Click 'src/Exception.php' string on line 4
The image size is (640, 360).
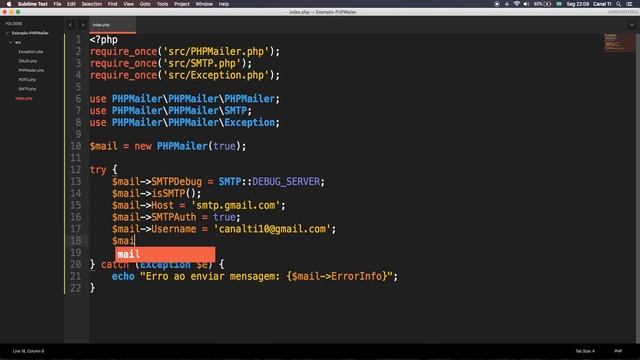(x=216, y=75)
